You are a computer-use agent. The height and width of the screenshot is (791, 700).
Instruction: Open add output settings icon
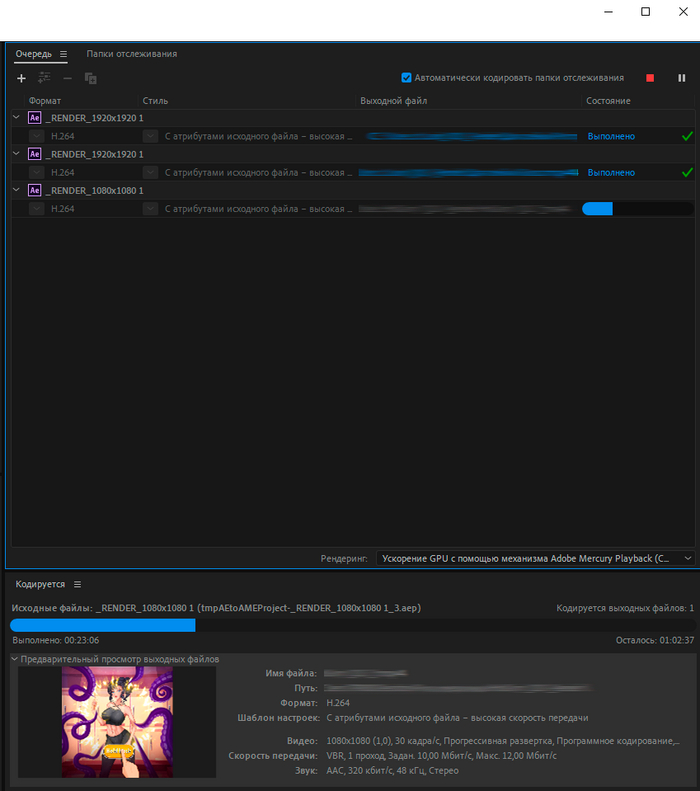[x=44, y=78]
